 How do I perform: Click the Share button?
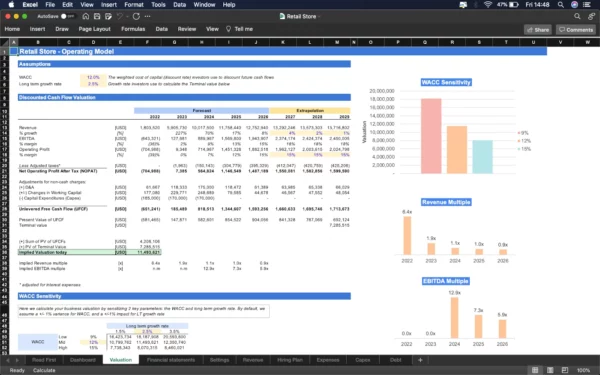point(538,30)
